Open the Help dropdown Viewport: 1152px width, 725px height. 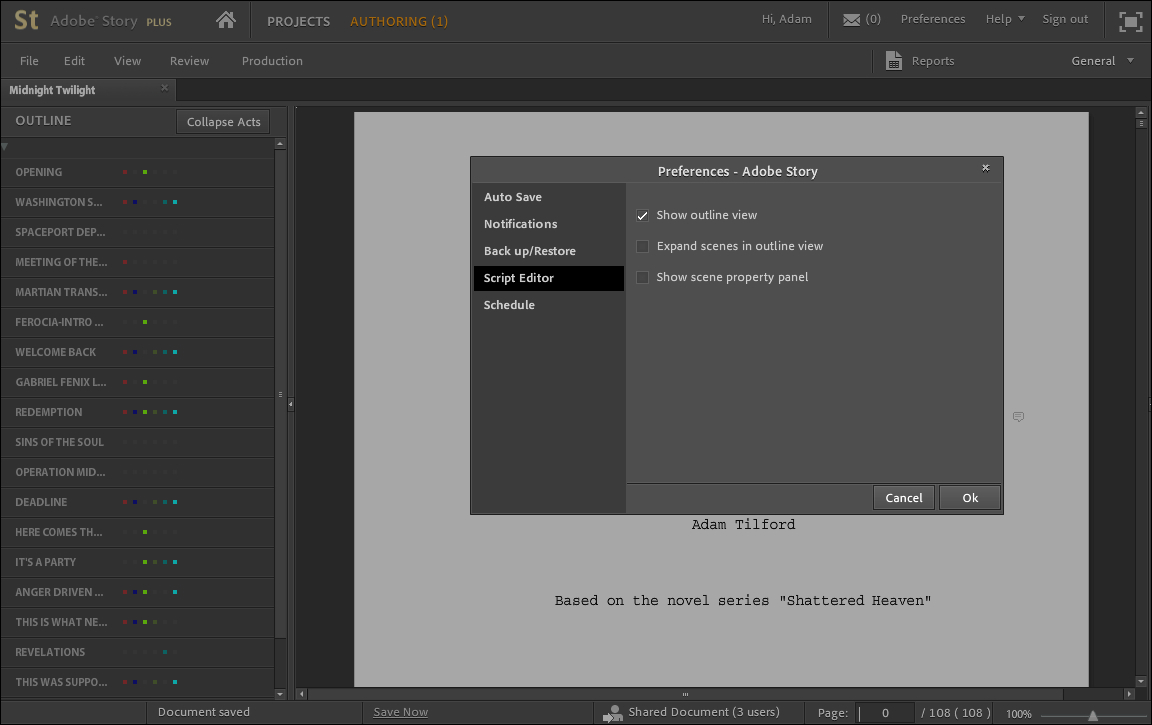pyautogui.click(x=1005, y=19)
